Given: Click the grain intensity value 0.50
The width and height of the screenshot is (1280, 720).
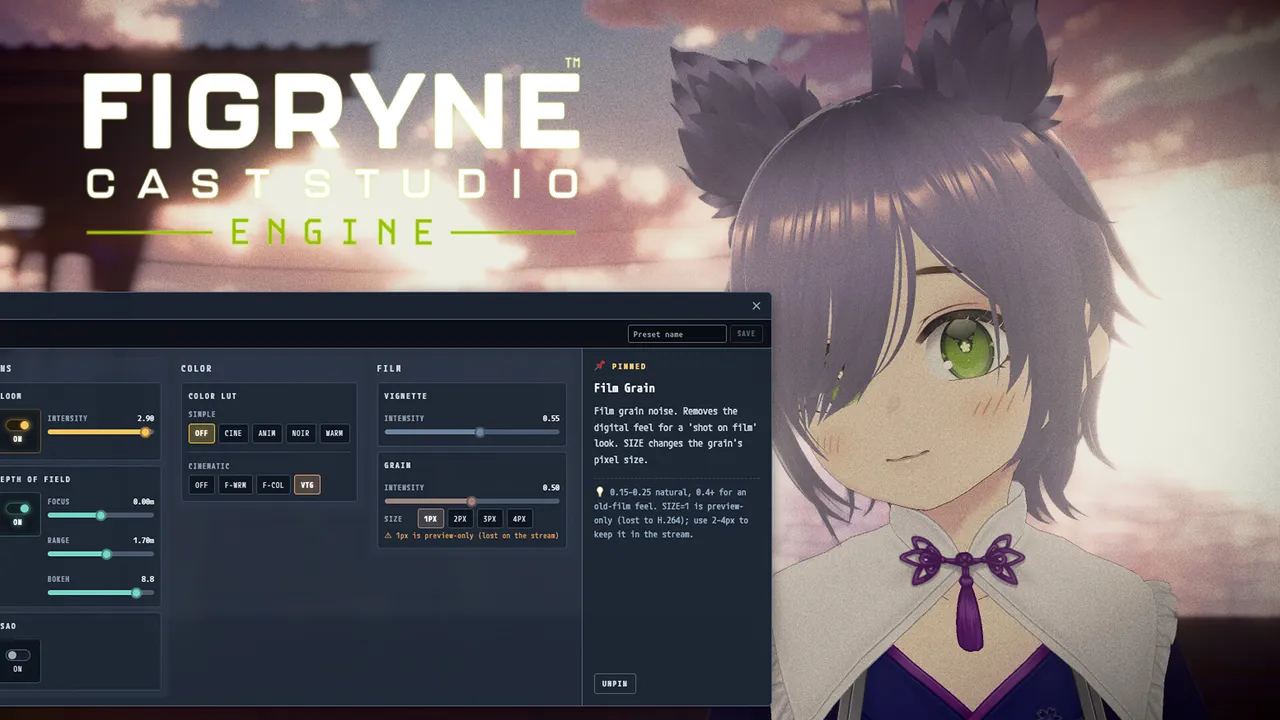Looking at the screenshot, I should [x=551, y=487].
